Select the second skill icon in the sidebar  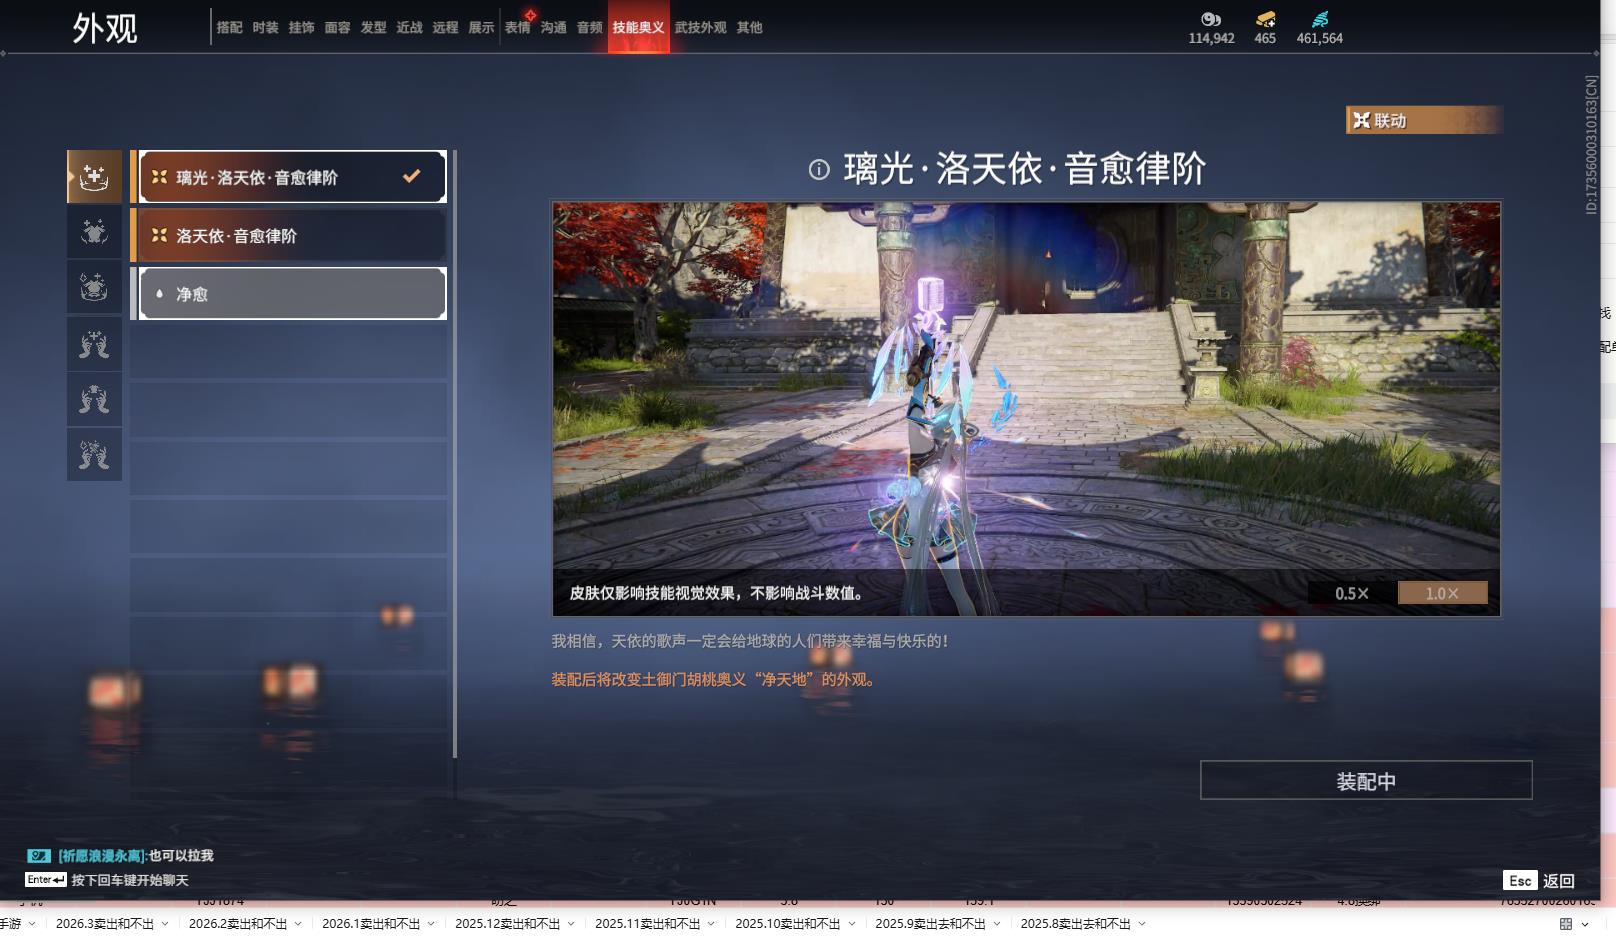(x=94, y=232)
